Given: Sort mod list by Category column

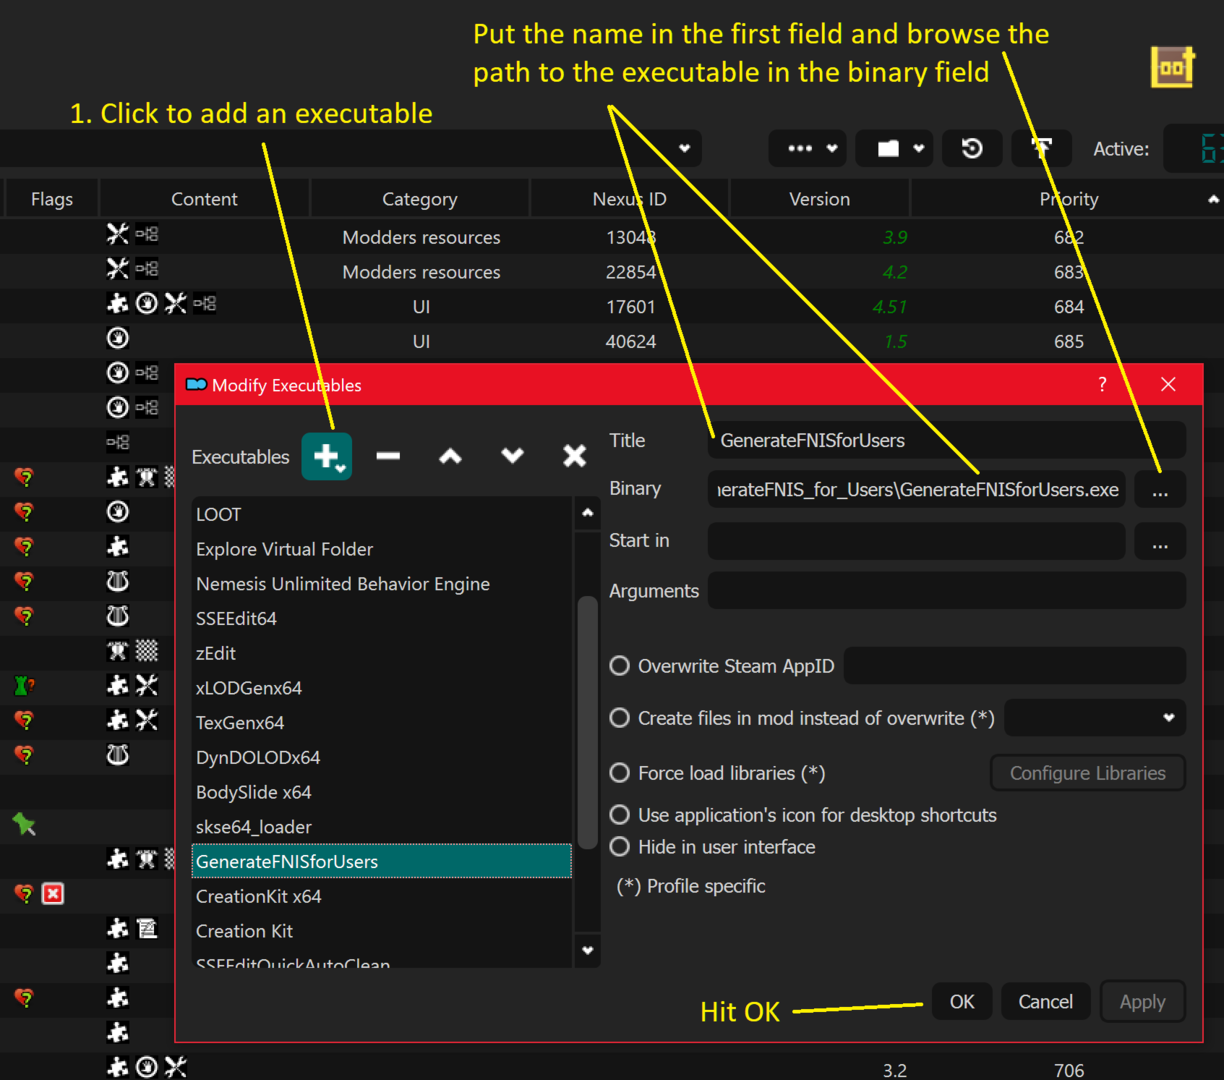Looking at the screenshot, I should (x=420, y=199).
